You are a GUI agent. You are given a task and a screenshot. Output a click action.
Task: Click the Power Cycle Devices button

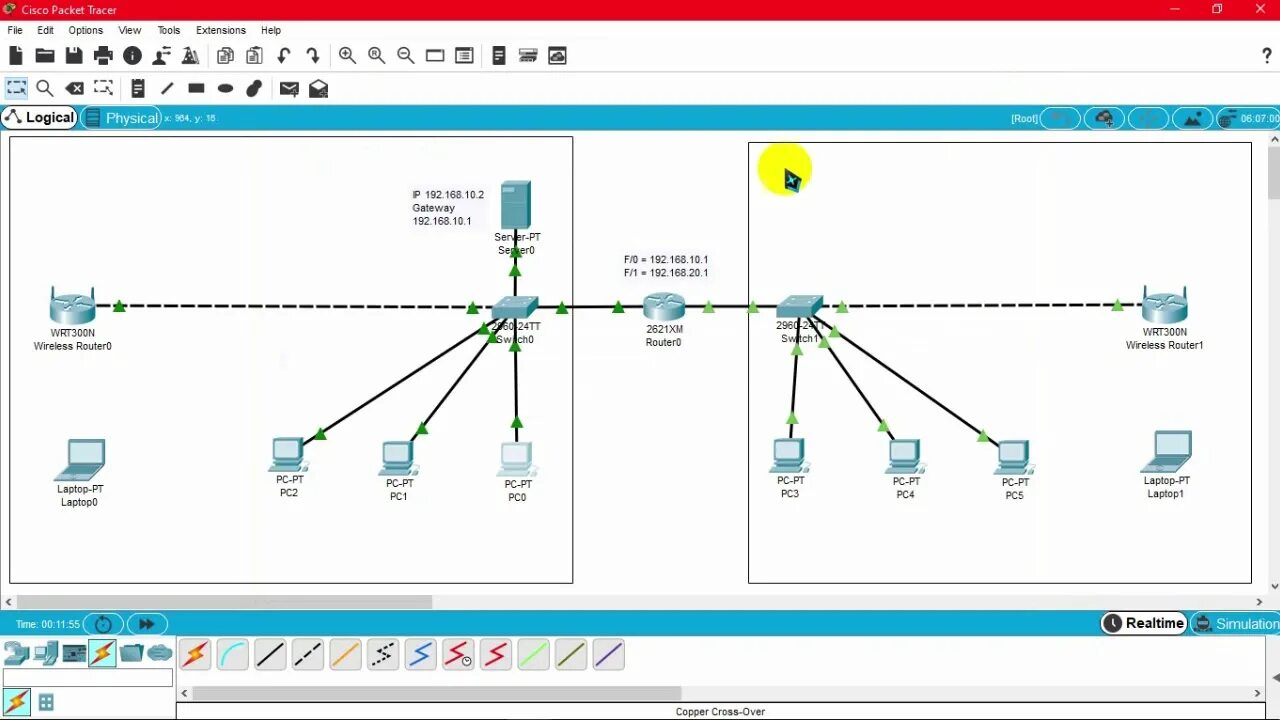103,624
